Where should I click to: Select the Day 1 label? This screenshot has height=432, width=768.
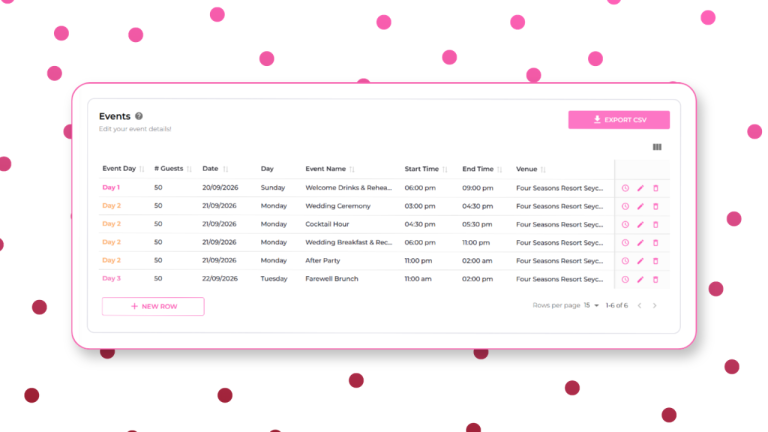[x=111, y=187]
